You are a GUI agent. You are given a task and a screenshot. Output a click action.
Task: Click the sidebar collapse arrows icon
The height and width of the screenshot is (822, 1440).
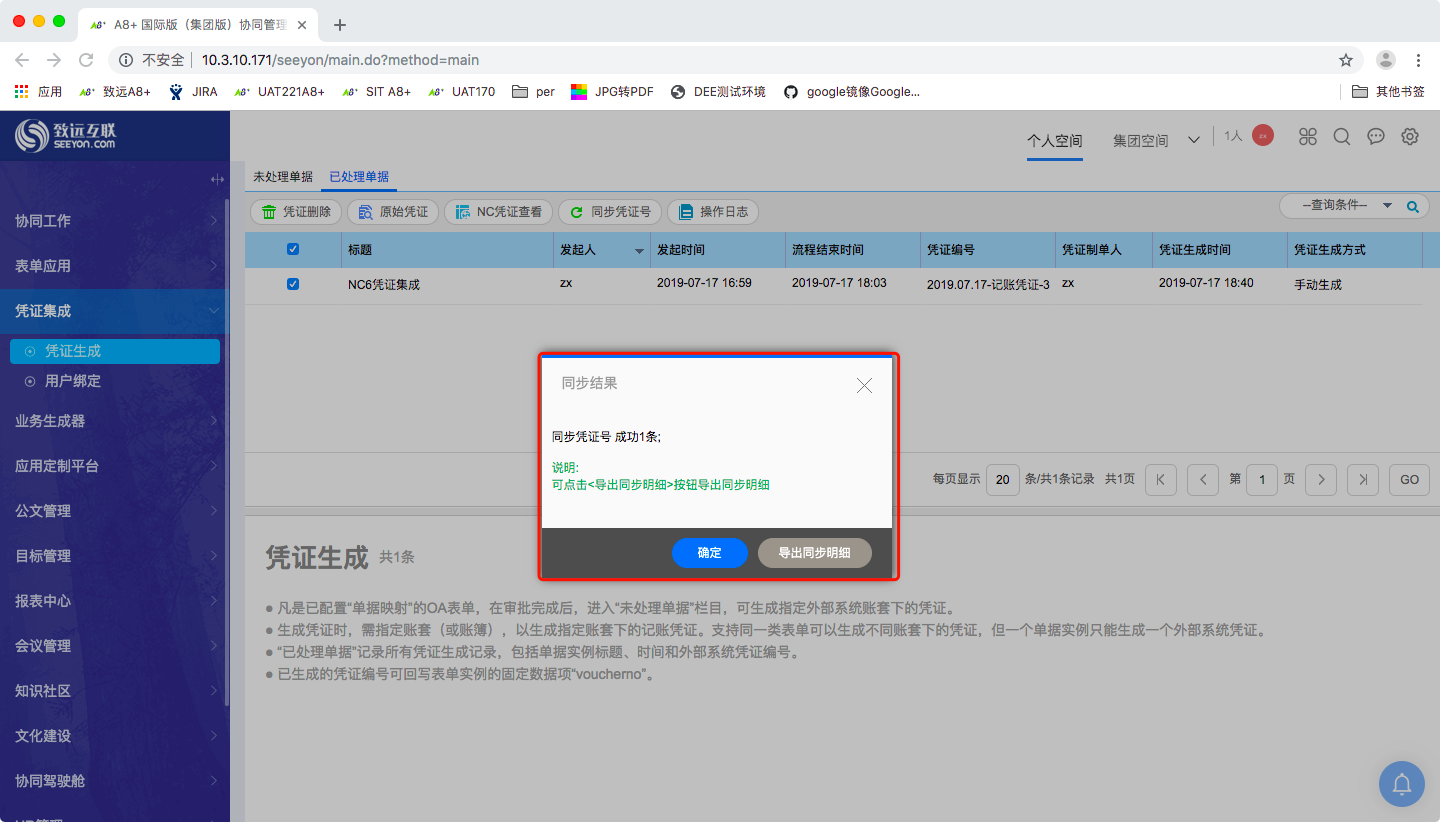(x=217, y=180)
